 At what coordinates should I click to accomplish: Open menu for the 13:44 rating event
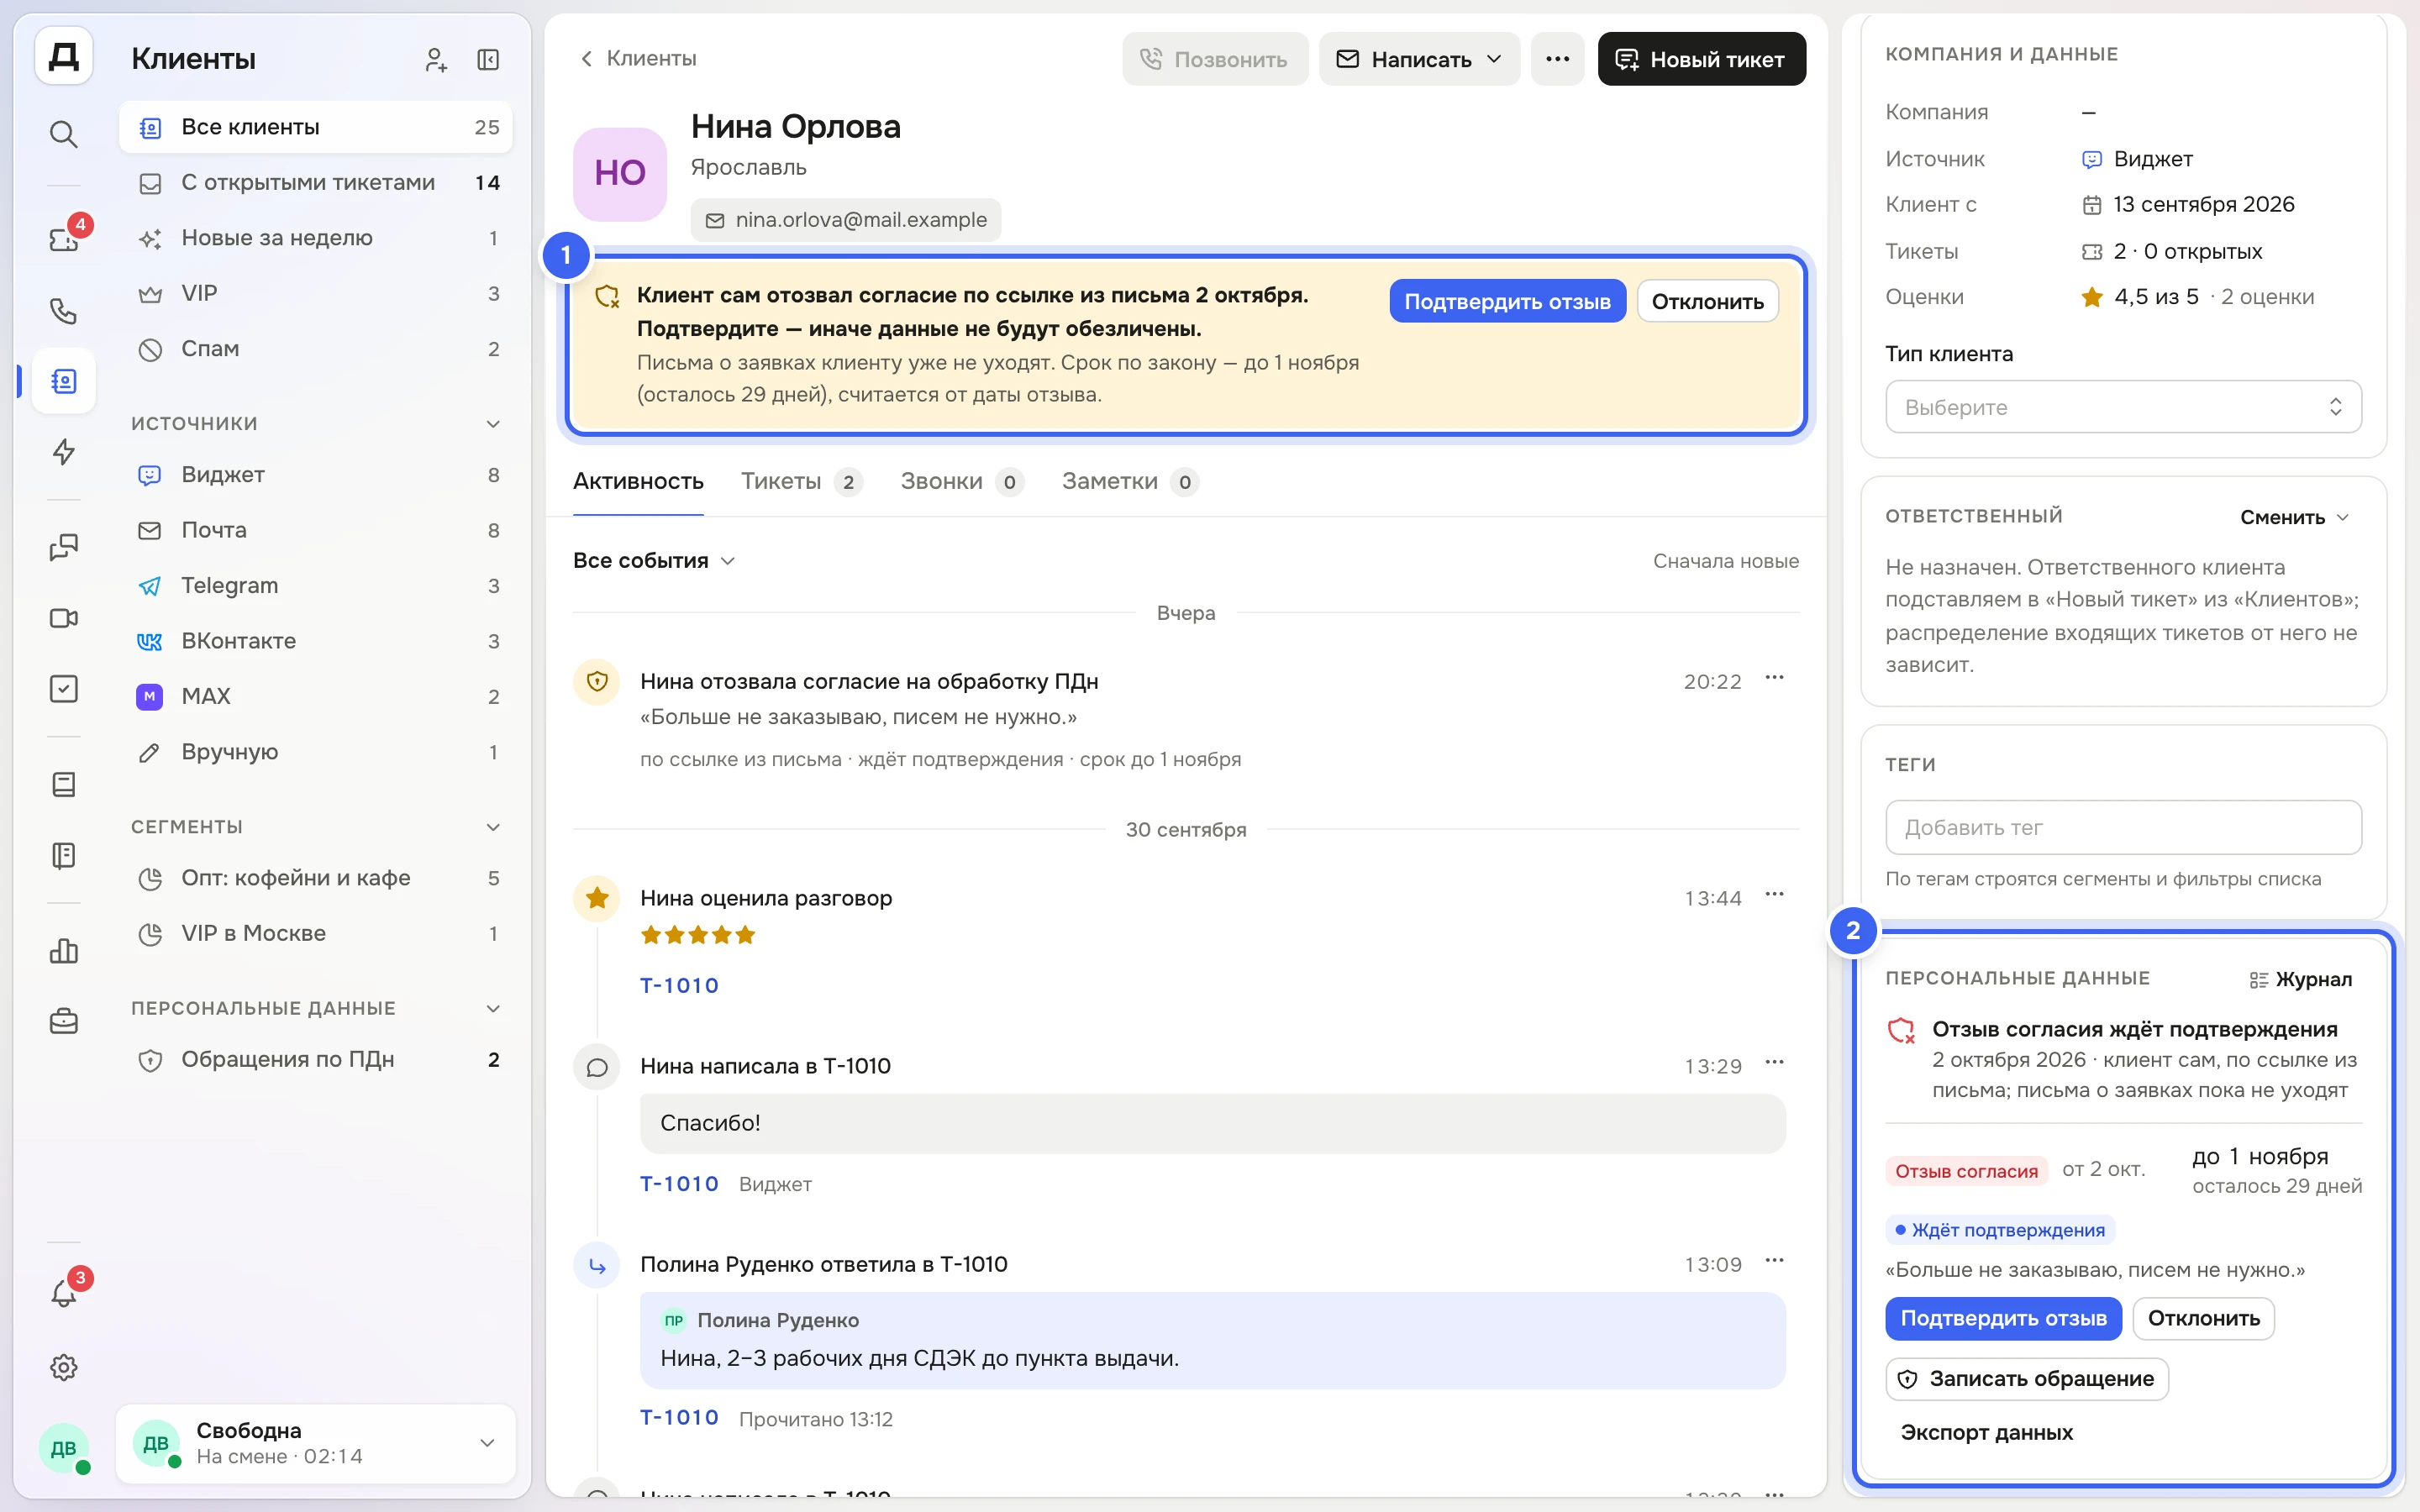(x=1774, y=895)
